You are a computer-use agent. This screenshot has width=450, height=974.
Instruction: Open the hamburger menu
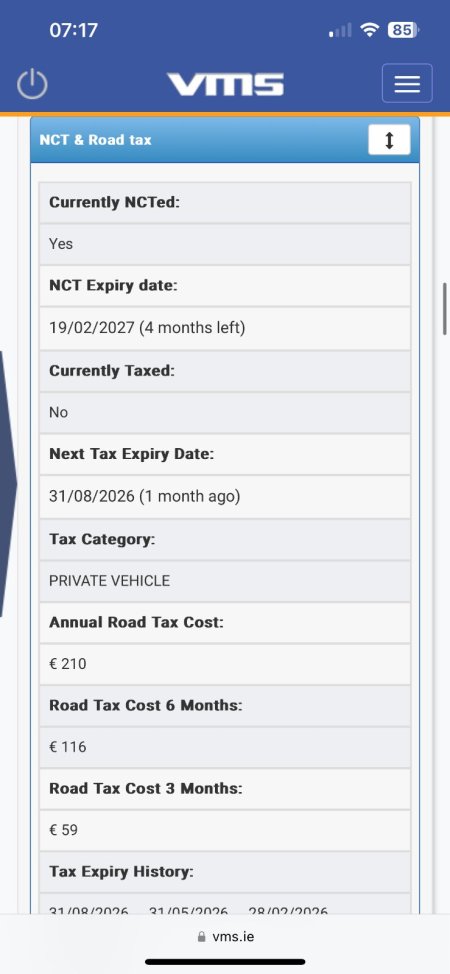pos(407,83)
